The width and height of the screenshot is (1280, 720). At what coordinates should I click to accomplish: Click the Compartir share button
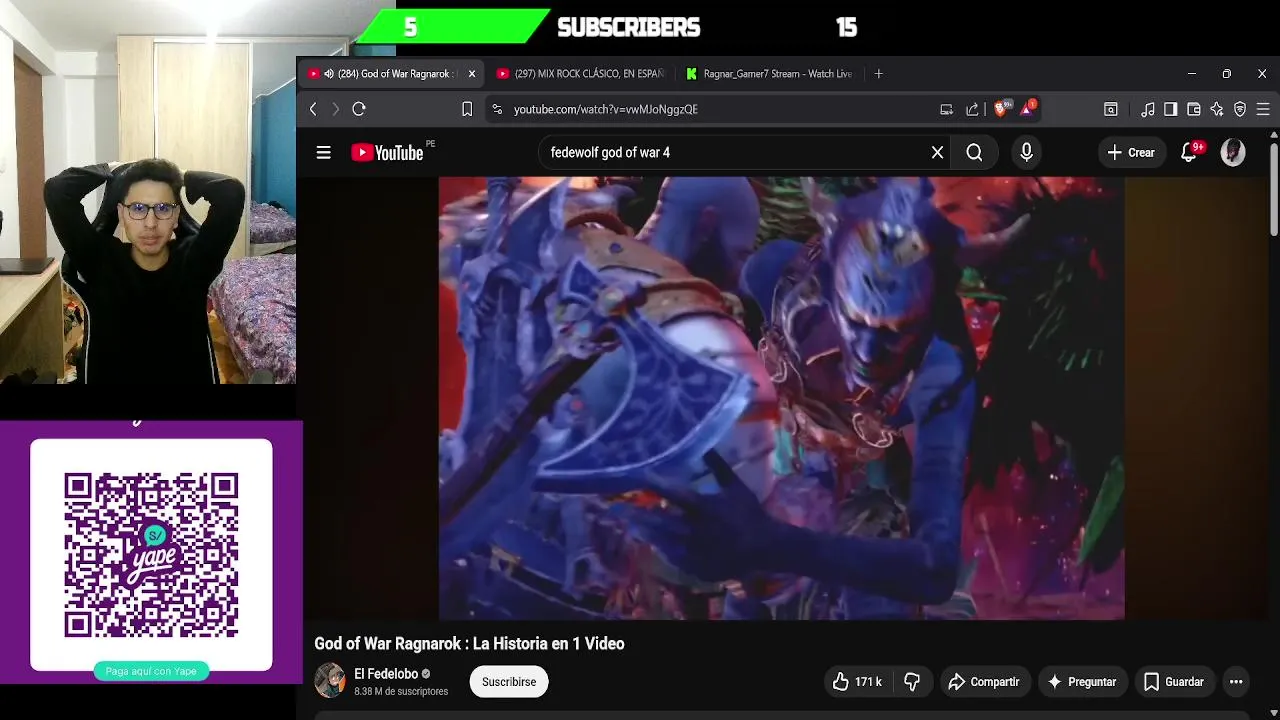(984, 682)
